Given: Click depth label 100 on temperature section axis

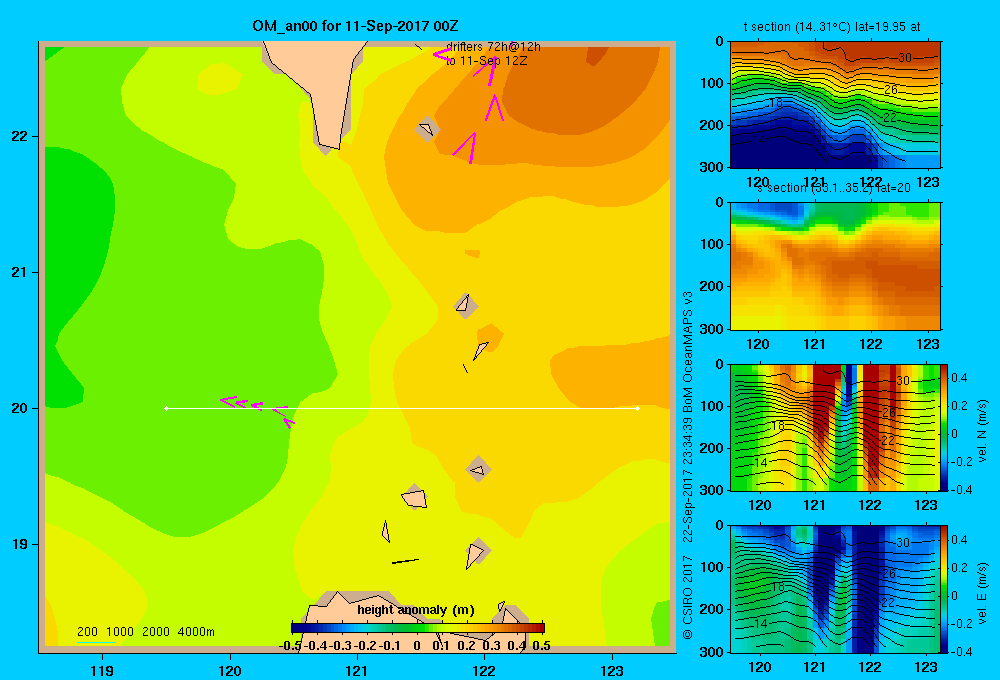Looking at the screenshot, I should point(713,83).
